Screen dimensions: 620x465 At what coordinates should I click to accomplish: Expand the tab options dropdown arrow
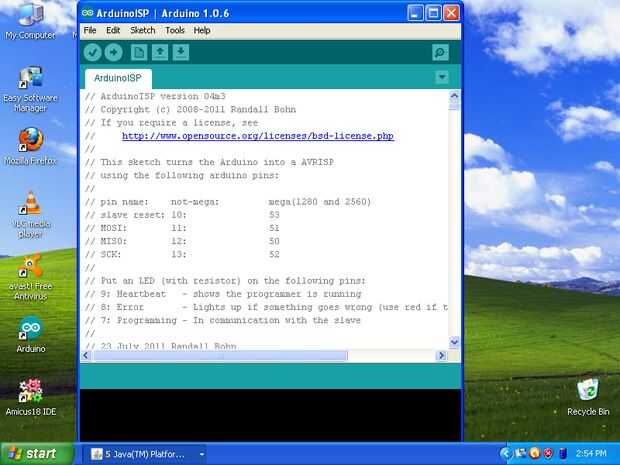[442, 77]
